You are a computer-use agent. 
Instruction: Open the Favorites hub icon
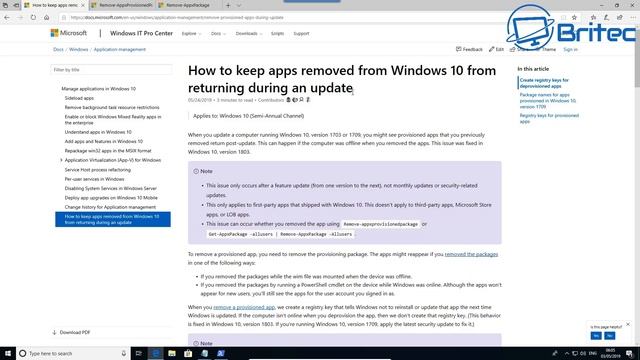[x=593, y=18]
